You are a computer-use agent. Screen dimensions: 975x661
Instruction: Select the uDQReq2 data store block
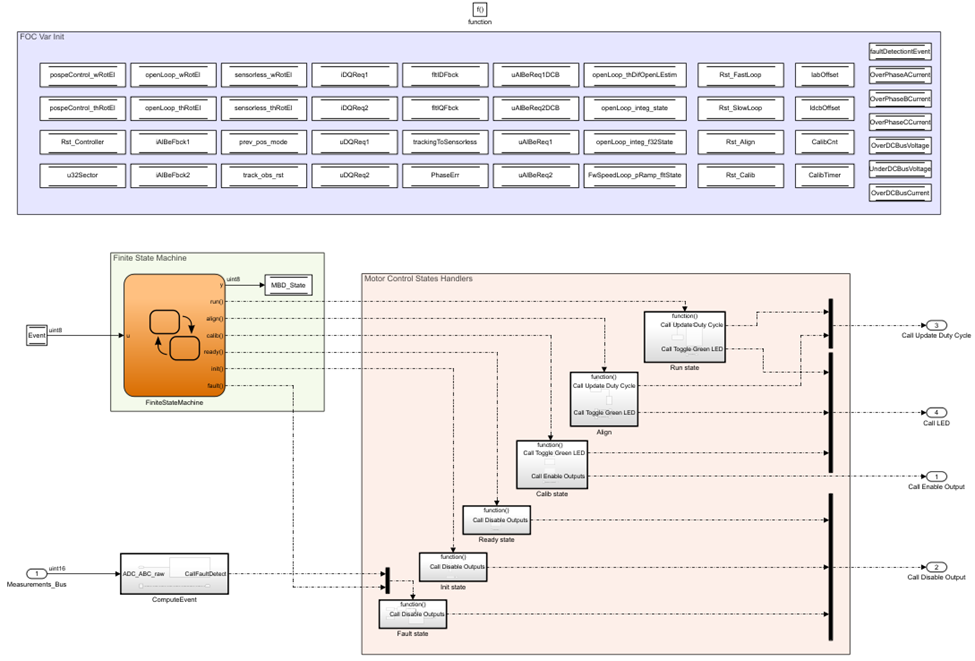click(x=354, y=175)
